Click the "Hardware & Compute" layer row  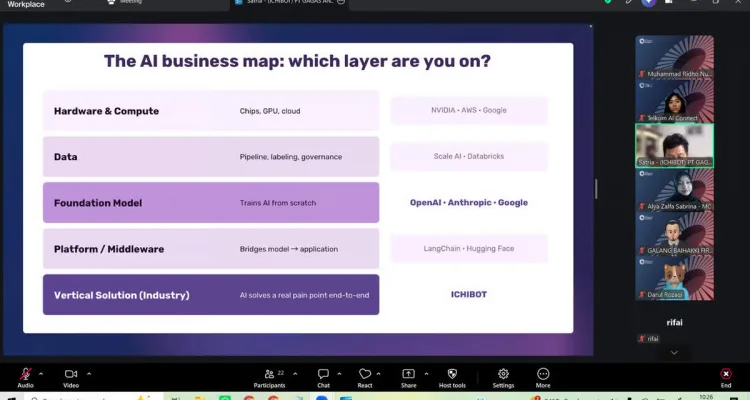(x=211, y=111)
